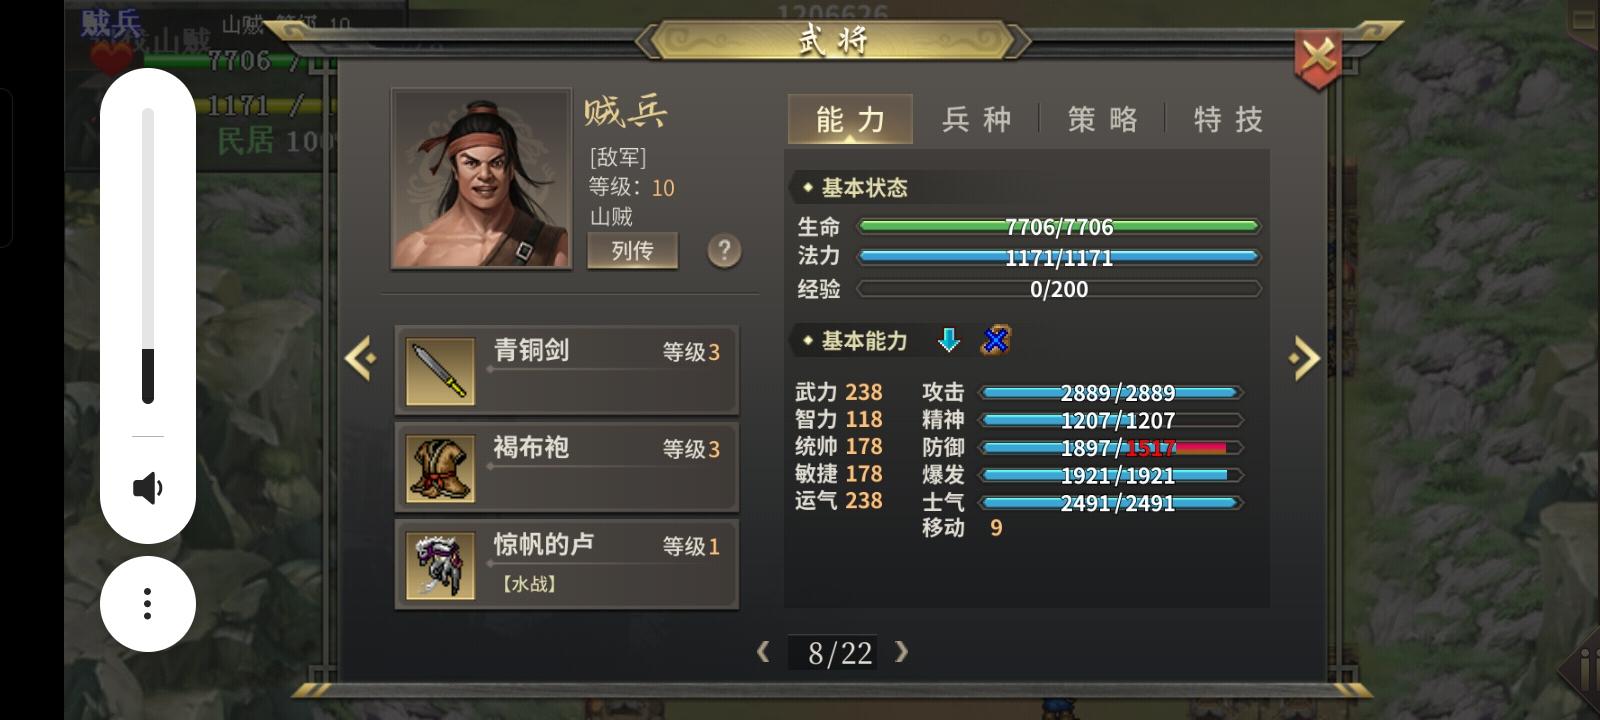This screenshot has height=720, width=1600.
Task: Select the 能力 tab
Action: (x=850, y=119)
